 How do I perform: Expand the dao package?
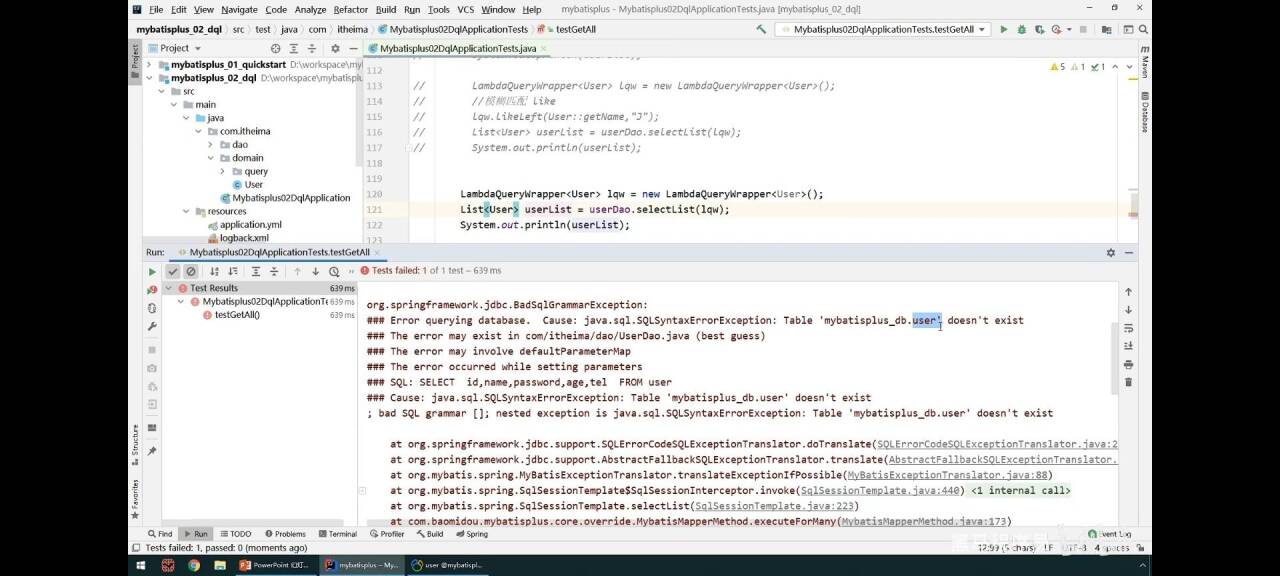point(210,144)
